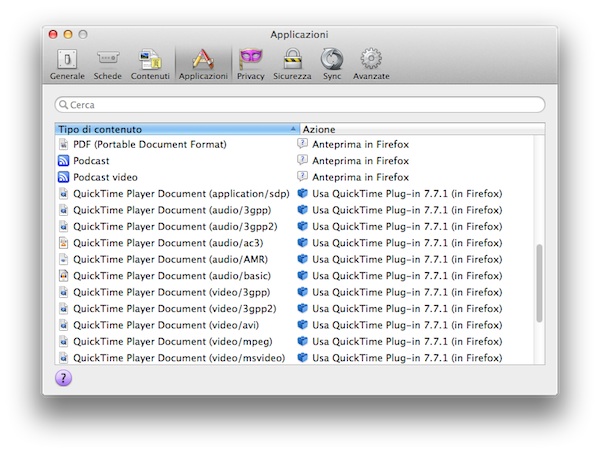This screenshot has width=600, height=454.
Task: Open the Schede preferences pane
Action: (108, 64)
